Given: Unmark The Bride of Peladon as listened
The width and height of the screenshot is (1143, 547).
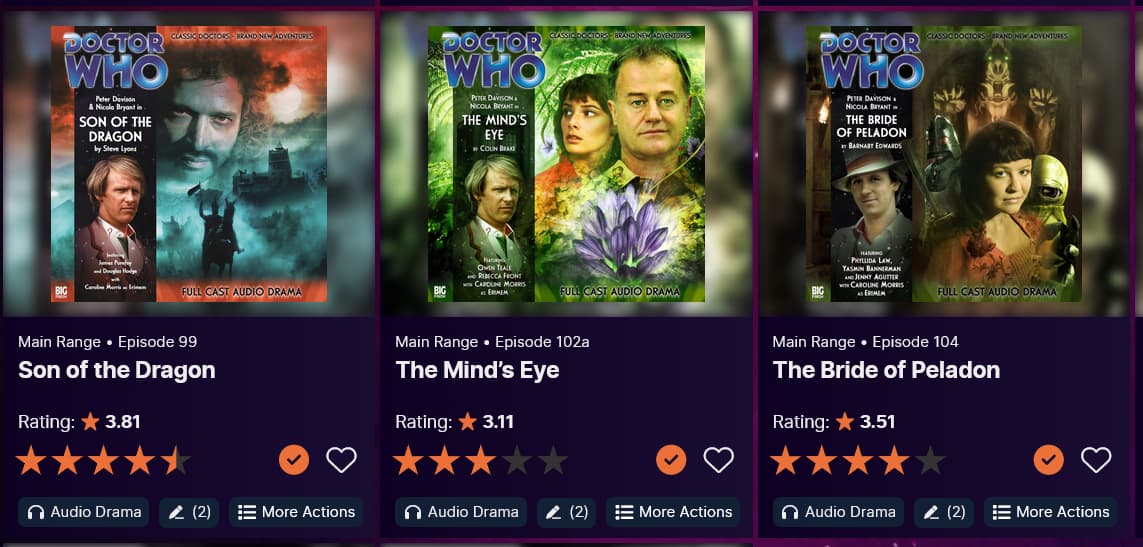Looking at the screenshot, I should tap(1049, 460).
